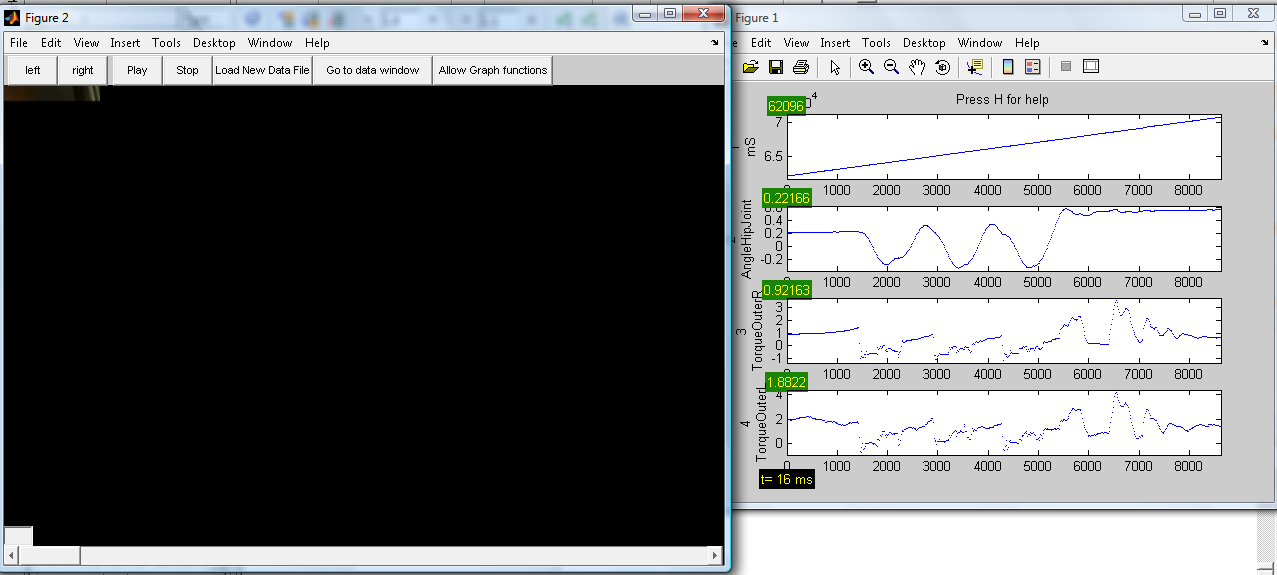Activate the Pan hand tool
The image size is (1277, 575).
[917, 67]
